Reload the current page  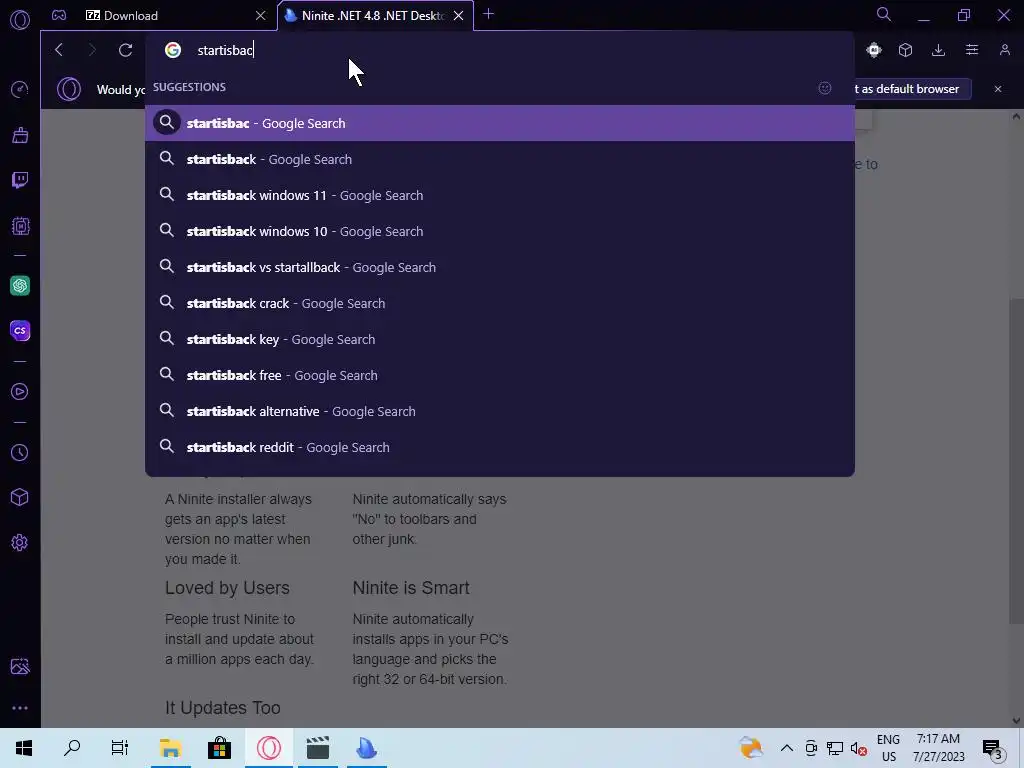pos(125,50)
